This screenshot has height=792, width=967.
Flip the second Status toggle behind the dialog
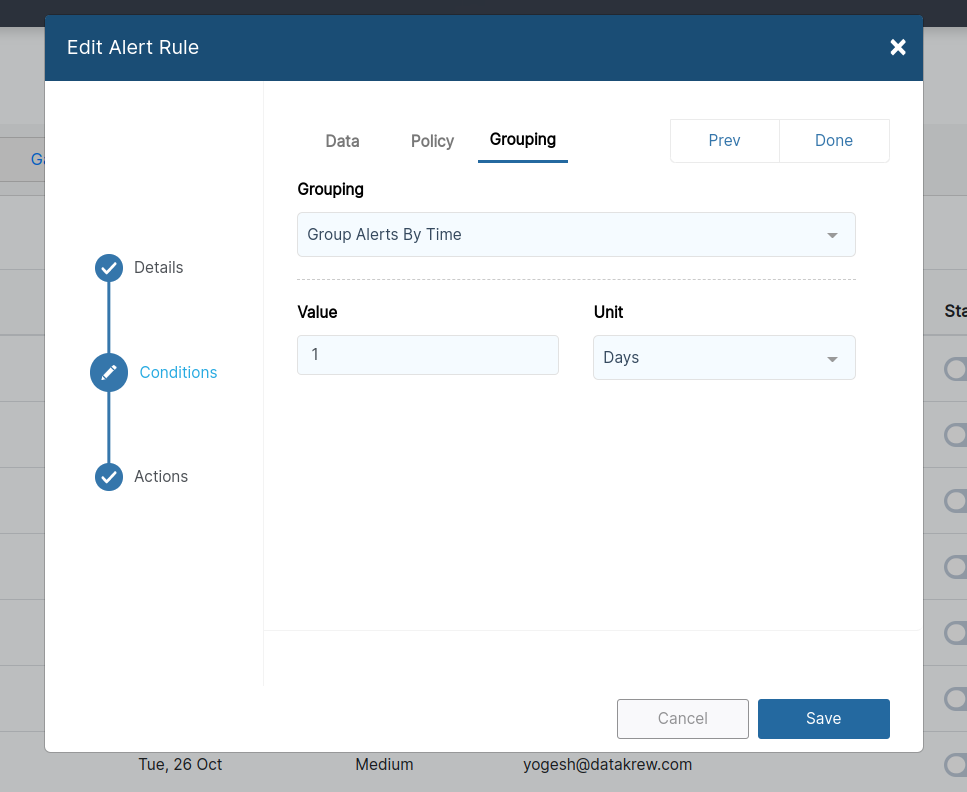click(955, 434)
